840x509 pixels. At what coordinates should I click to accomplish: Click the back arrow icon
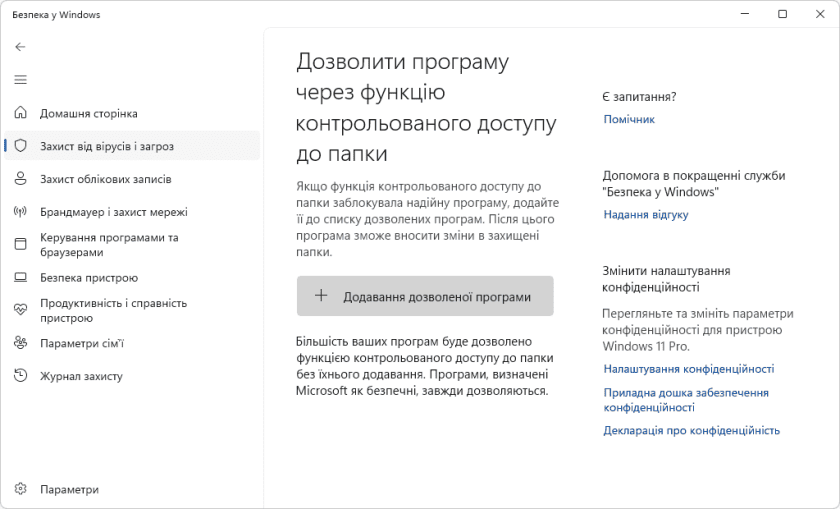20,47
